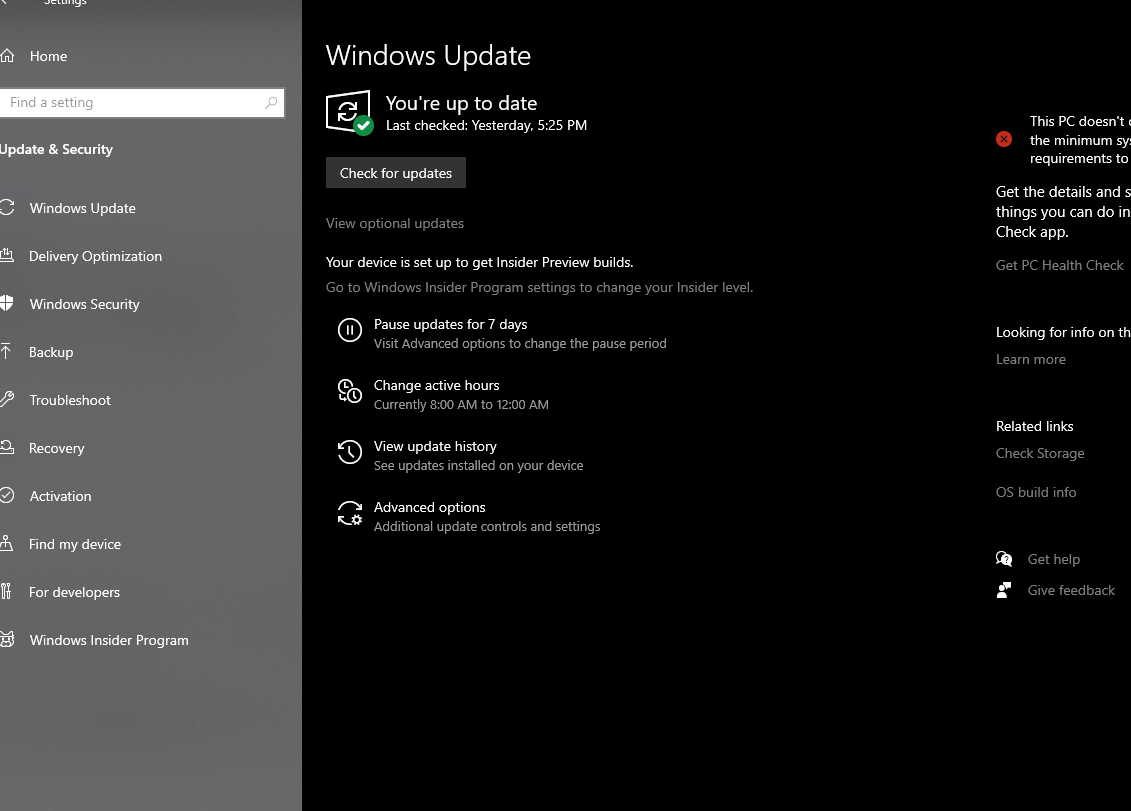Go to Activation settings
Screen dimensions: 1131x811
pos(60,496)
